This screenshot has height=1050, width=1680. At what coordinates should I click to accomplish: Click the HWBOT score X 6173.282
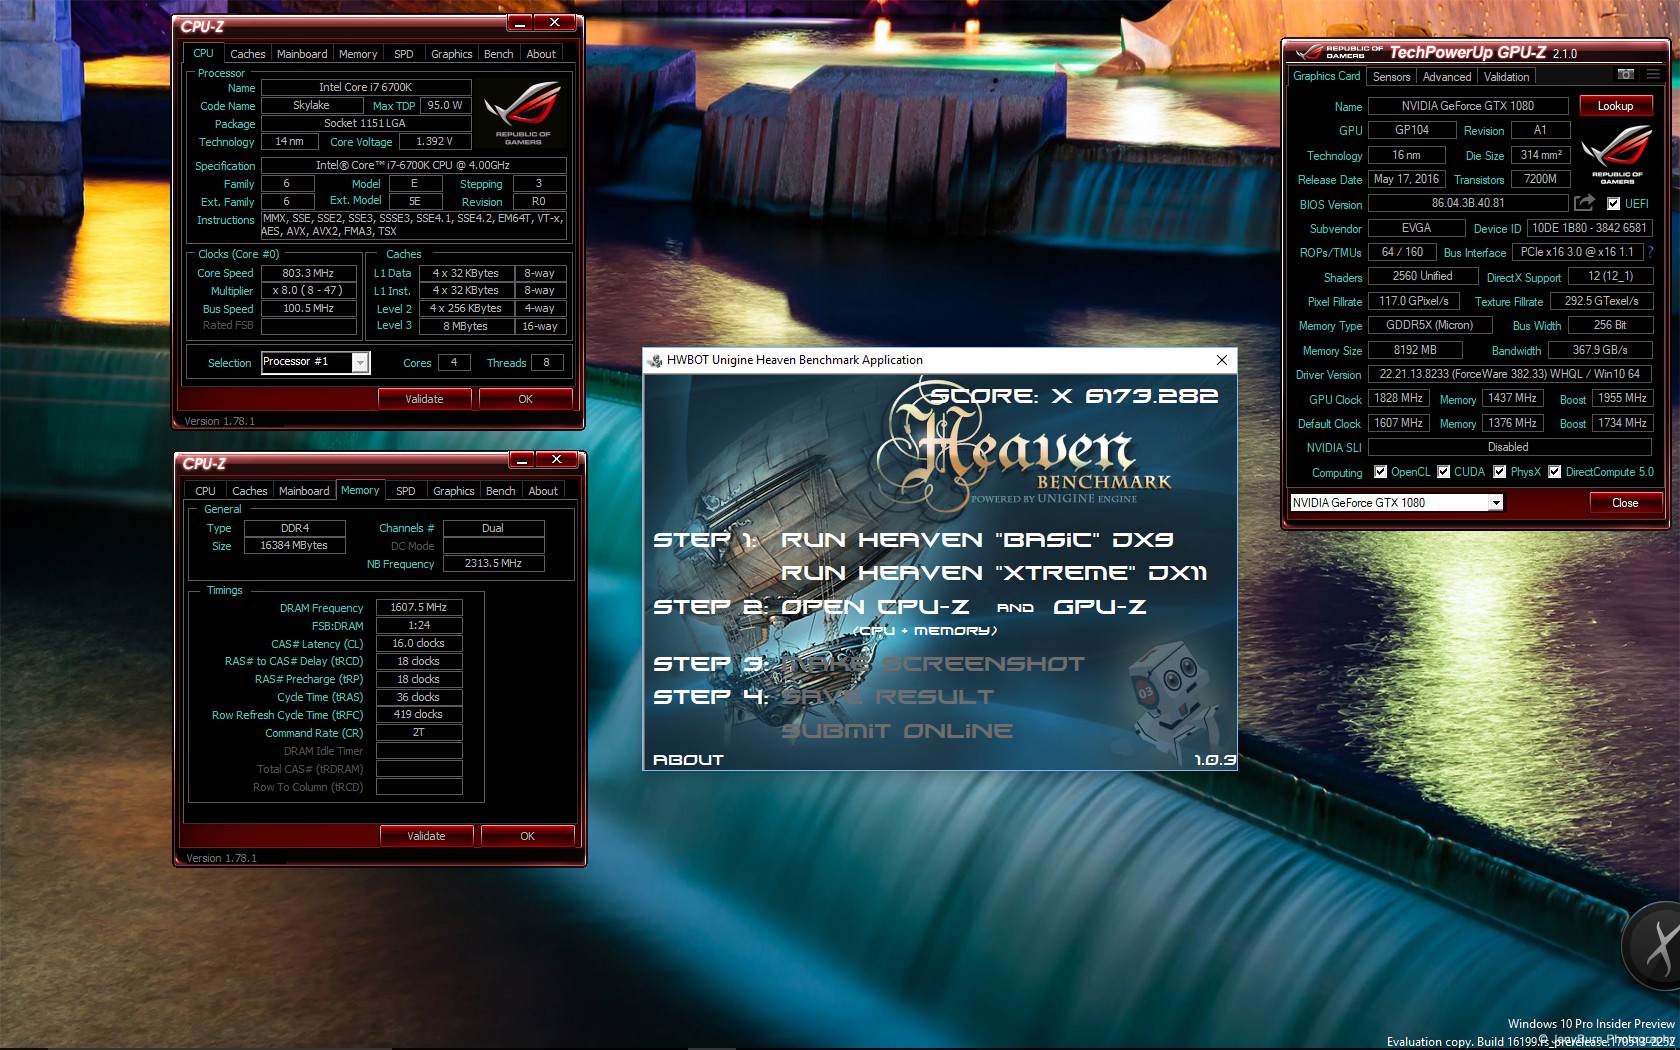click(1074, 396)
